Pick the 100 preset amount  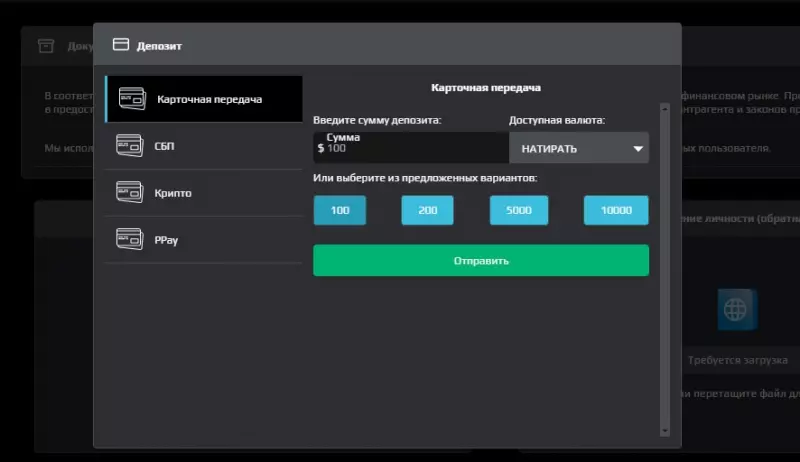[340, 210]
